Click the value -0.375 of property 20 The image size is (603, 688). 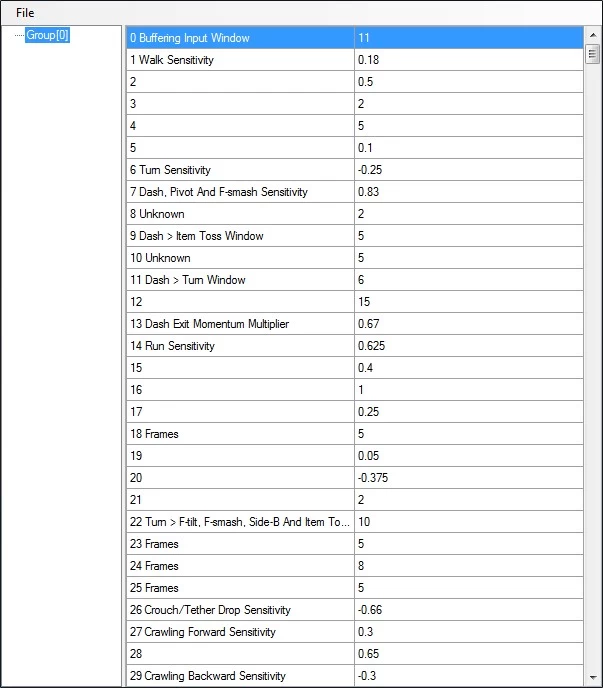[468, 478]
